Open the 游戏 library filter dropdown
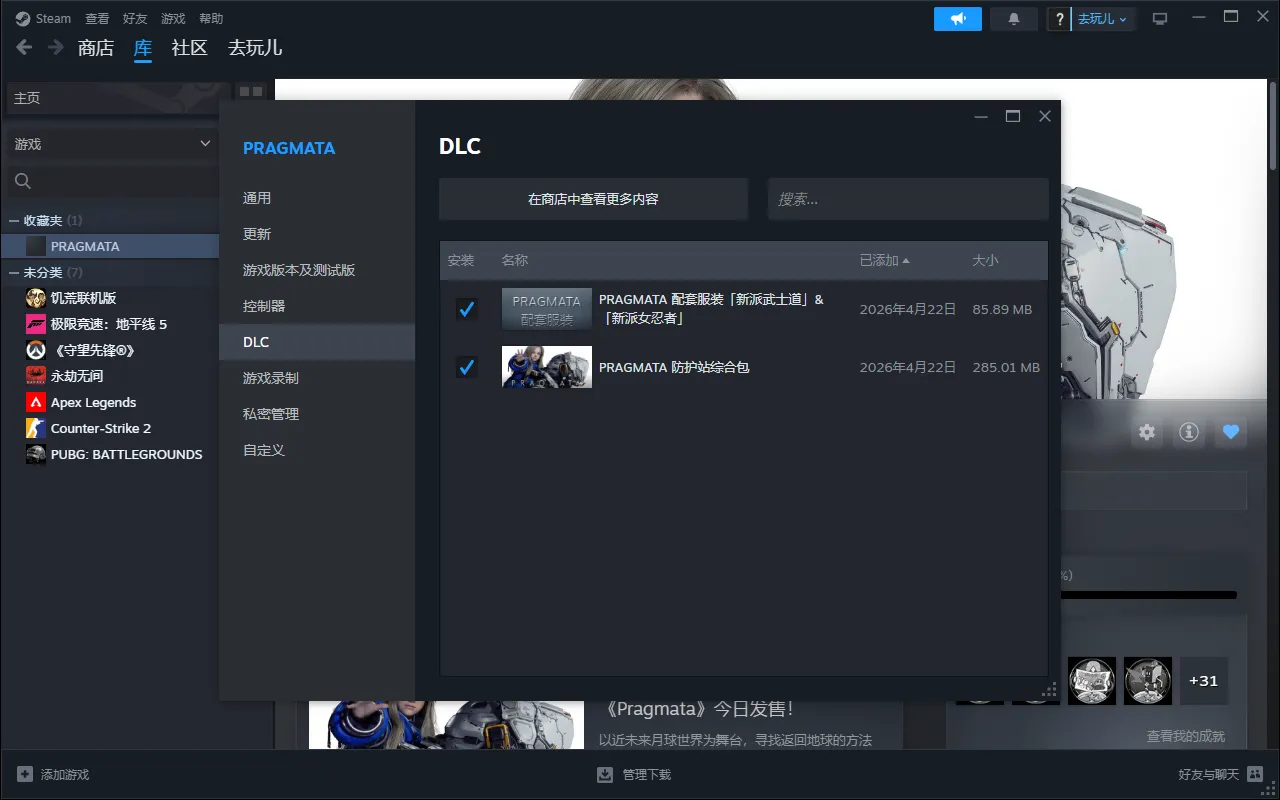1280x800 pixels. point(111,144)
